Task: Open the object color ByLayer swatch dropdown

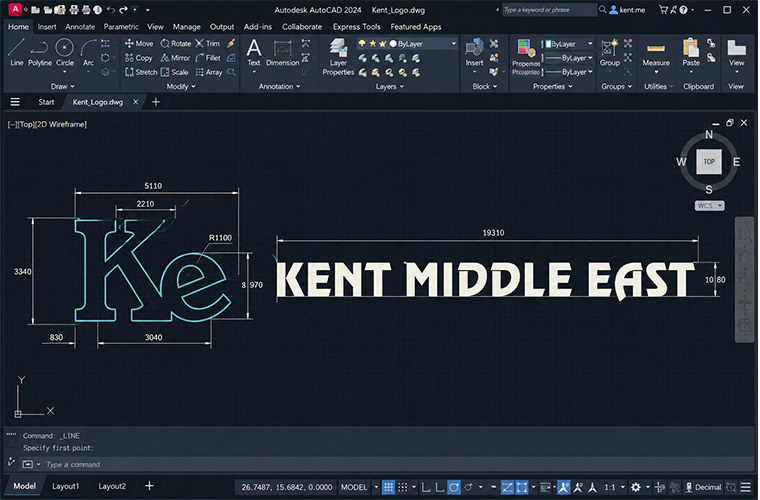Action: 570,44
